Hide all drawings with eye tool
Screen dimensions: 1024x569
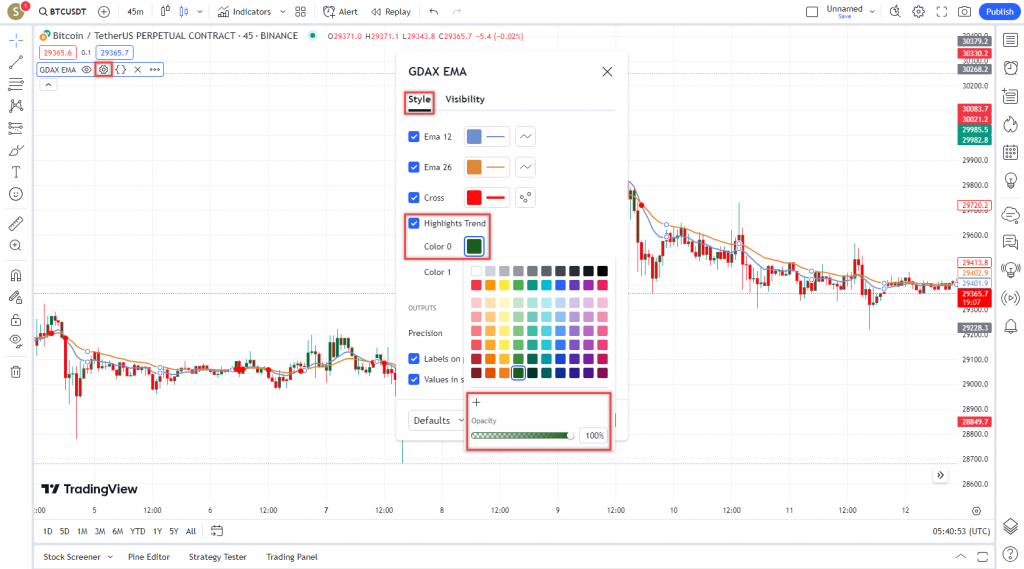[x=16, y=341]
